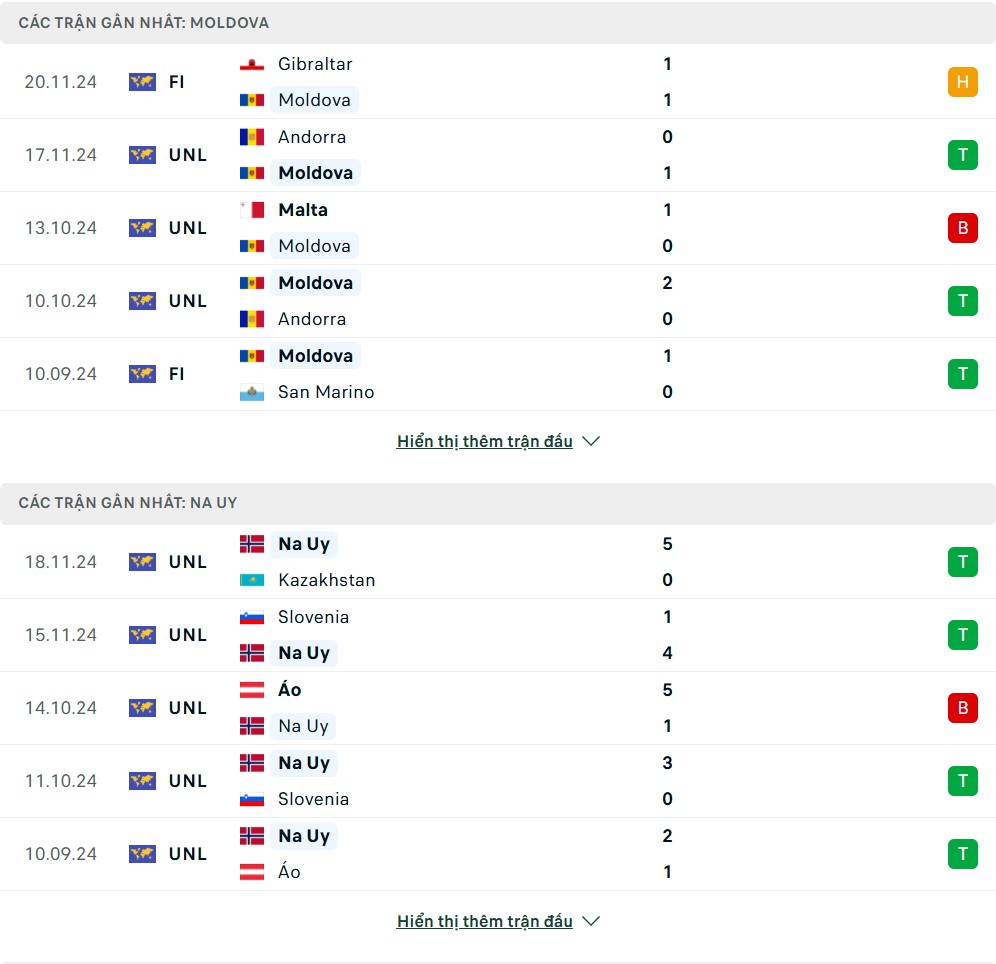
Task: Click the Gibraltar flag icon
Action: coord(252,64)
